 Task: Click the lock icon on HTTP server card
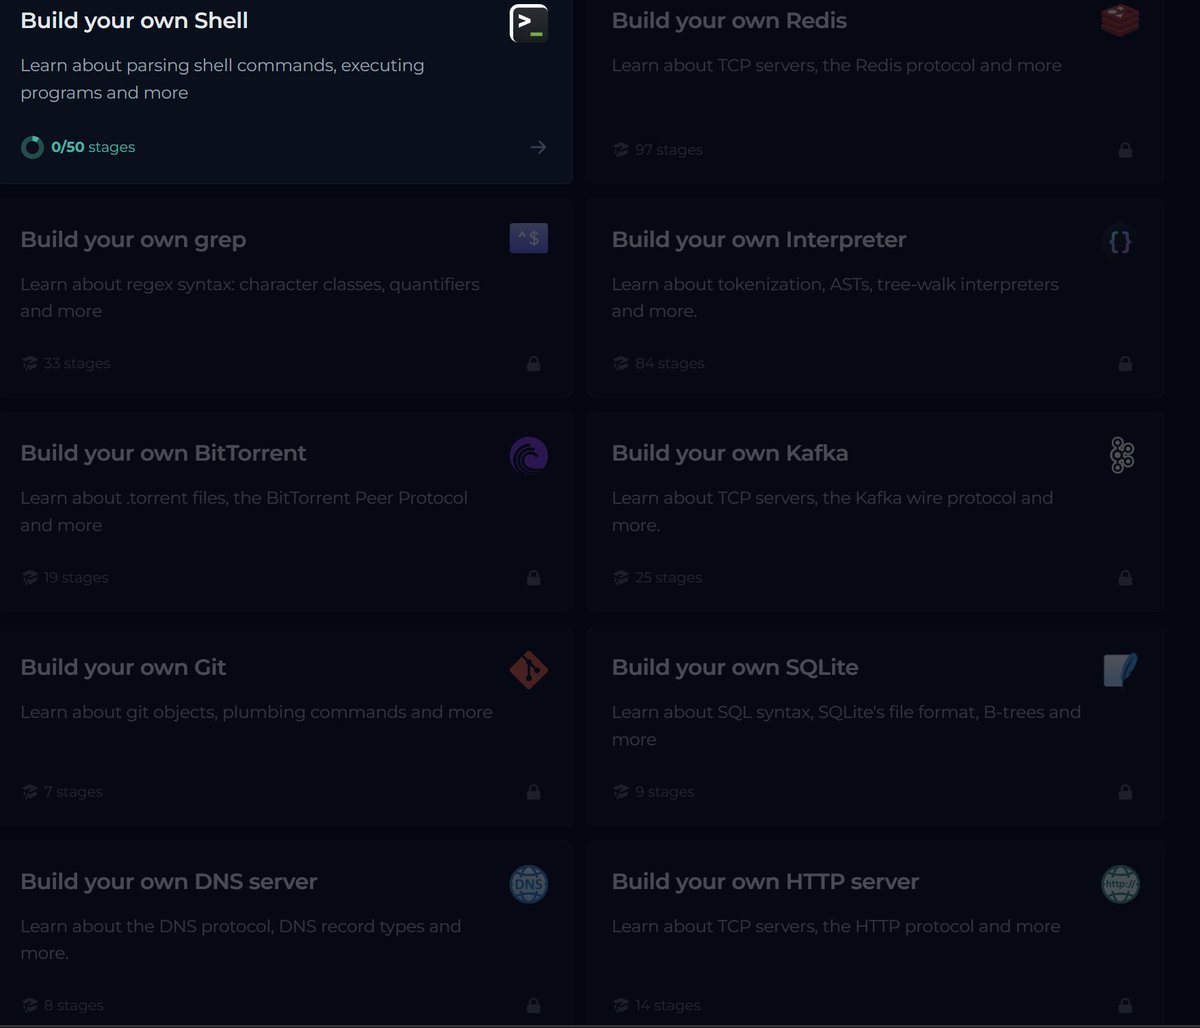1125,1005
